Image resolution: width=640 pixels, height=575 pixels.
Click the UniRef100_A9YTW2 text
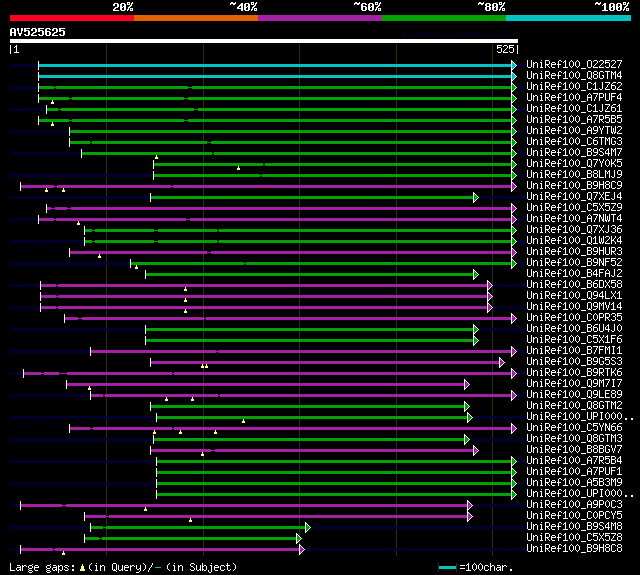pyautogui.click(x=574, y=131)
